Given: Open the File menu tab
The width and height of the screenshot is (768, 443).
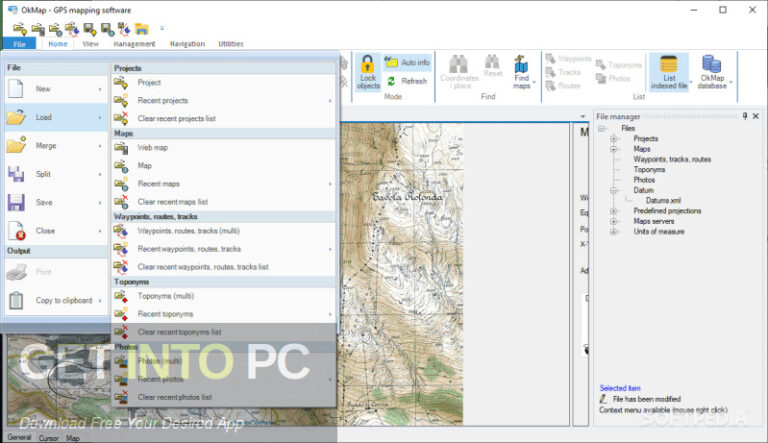Looking at the screenshot, I should (19, 44).
